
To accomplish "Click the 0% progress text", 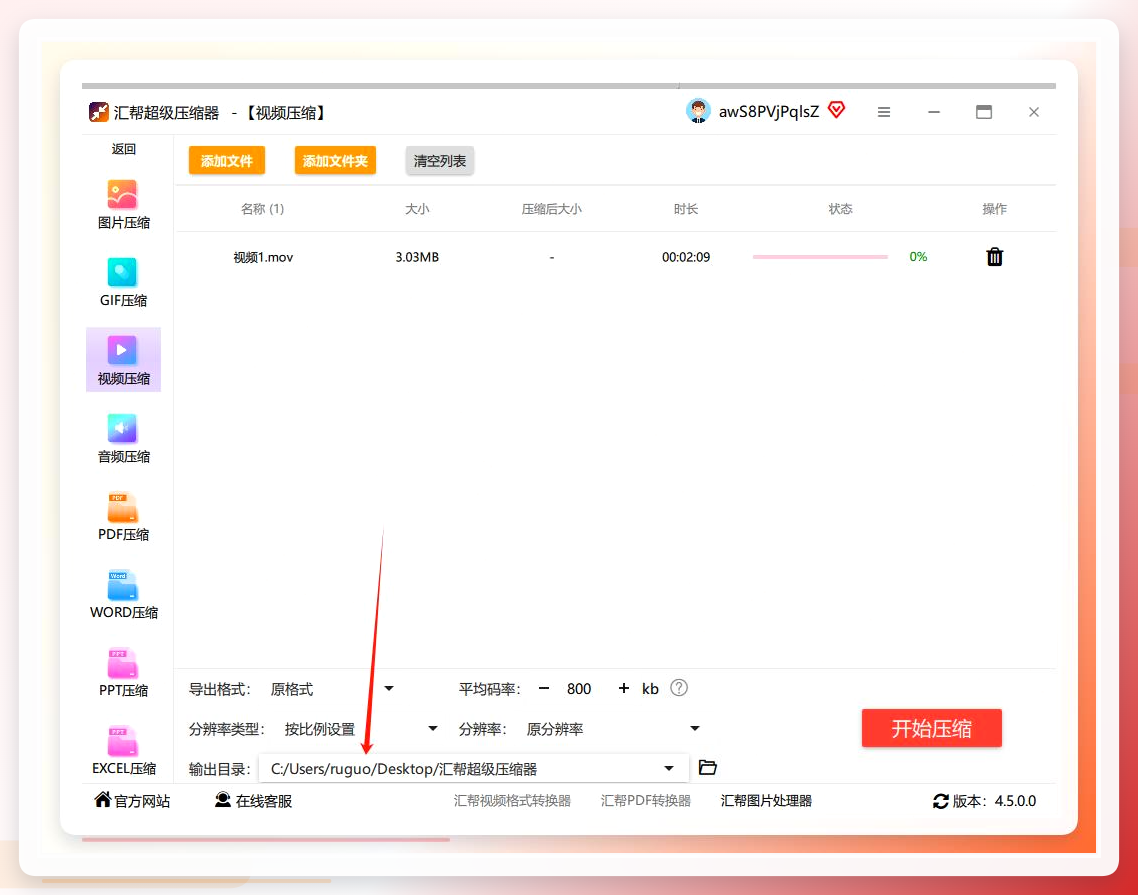I will coord(918,257).
